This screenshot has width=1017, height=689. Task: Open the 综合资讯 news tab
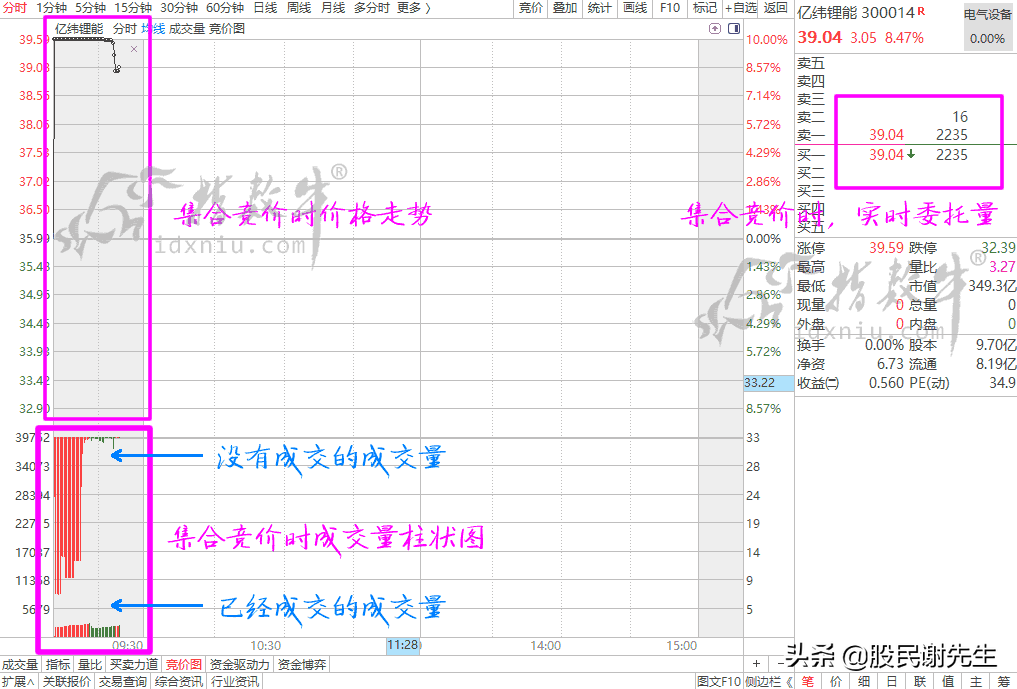(180, 681)
